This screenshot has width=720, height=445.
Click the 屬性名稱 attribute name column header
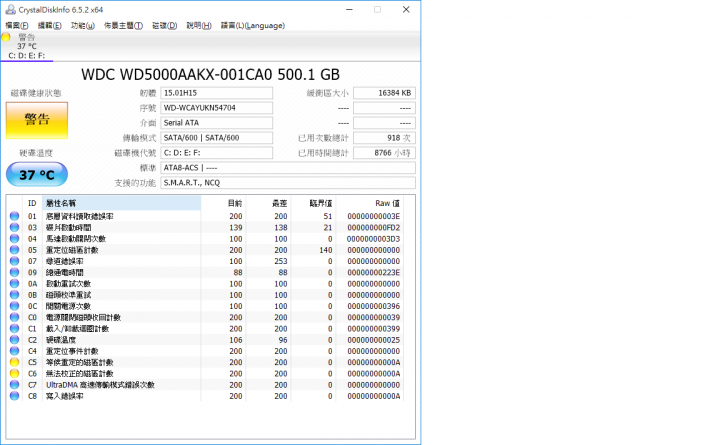(121, 203)
